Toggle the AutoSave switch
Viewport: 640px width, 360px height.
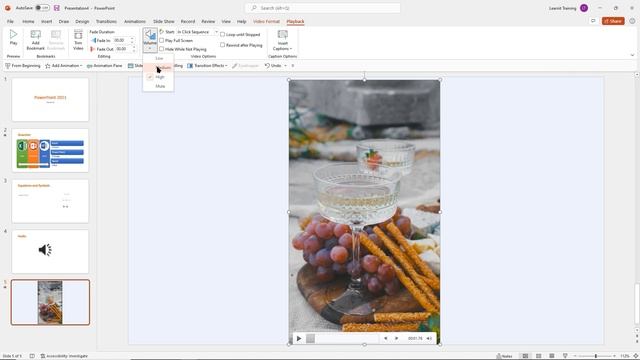(x=42, y=8)
